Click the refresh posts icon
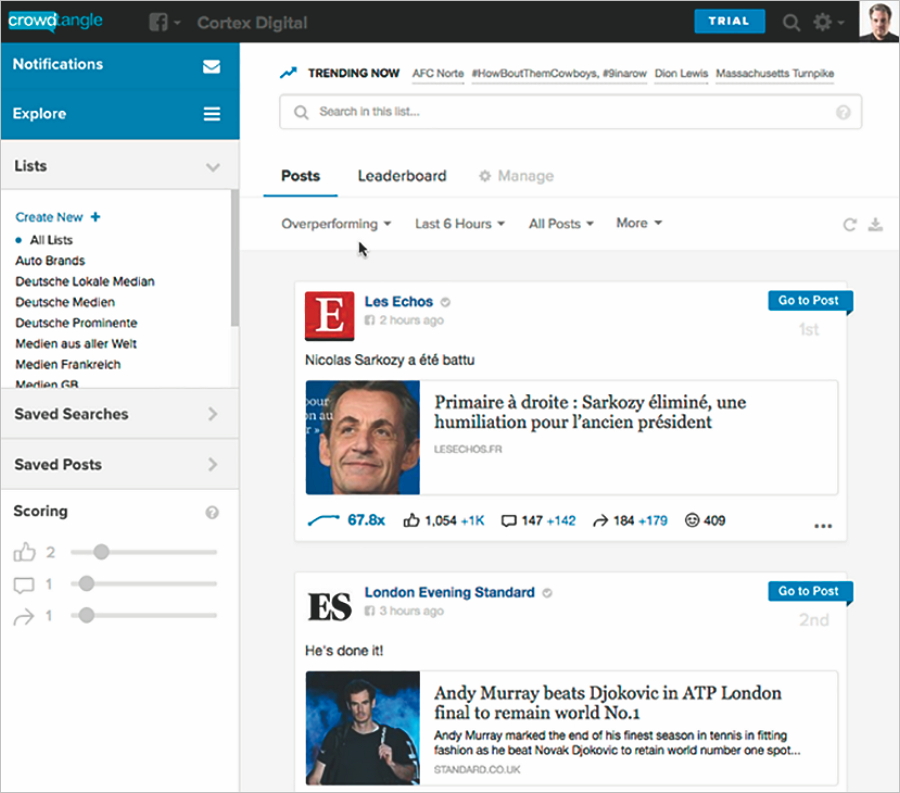This screenshot has width=900, height=793. (849, 225)
